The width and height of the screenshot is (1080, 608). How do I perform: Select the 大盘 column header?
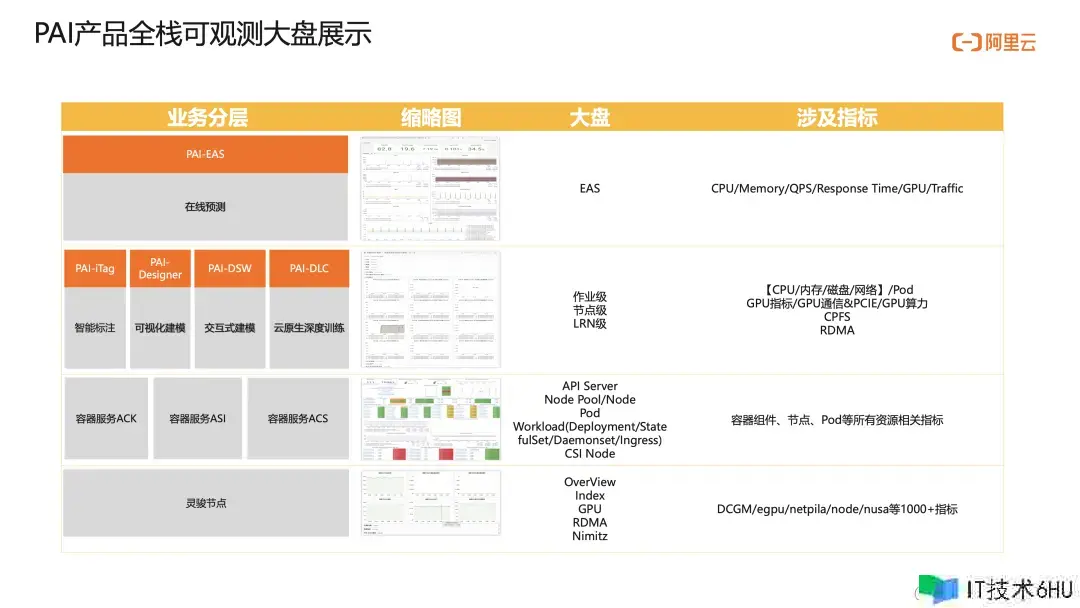pyautogui.click(x=590, y=118)
